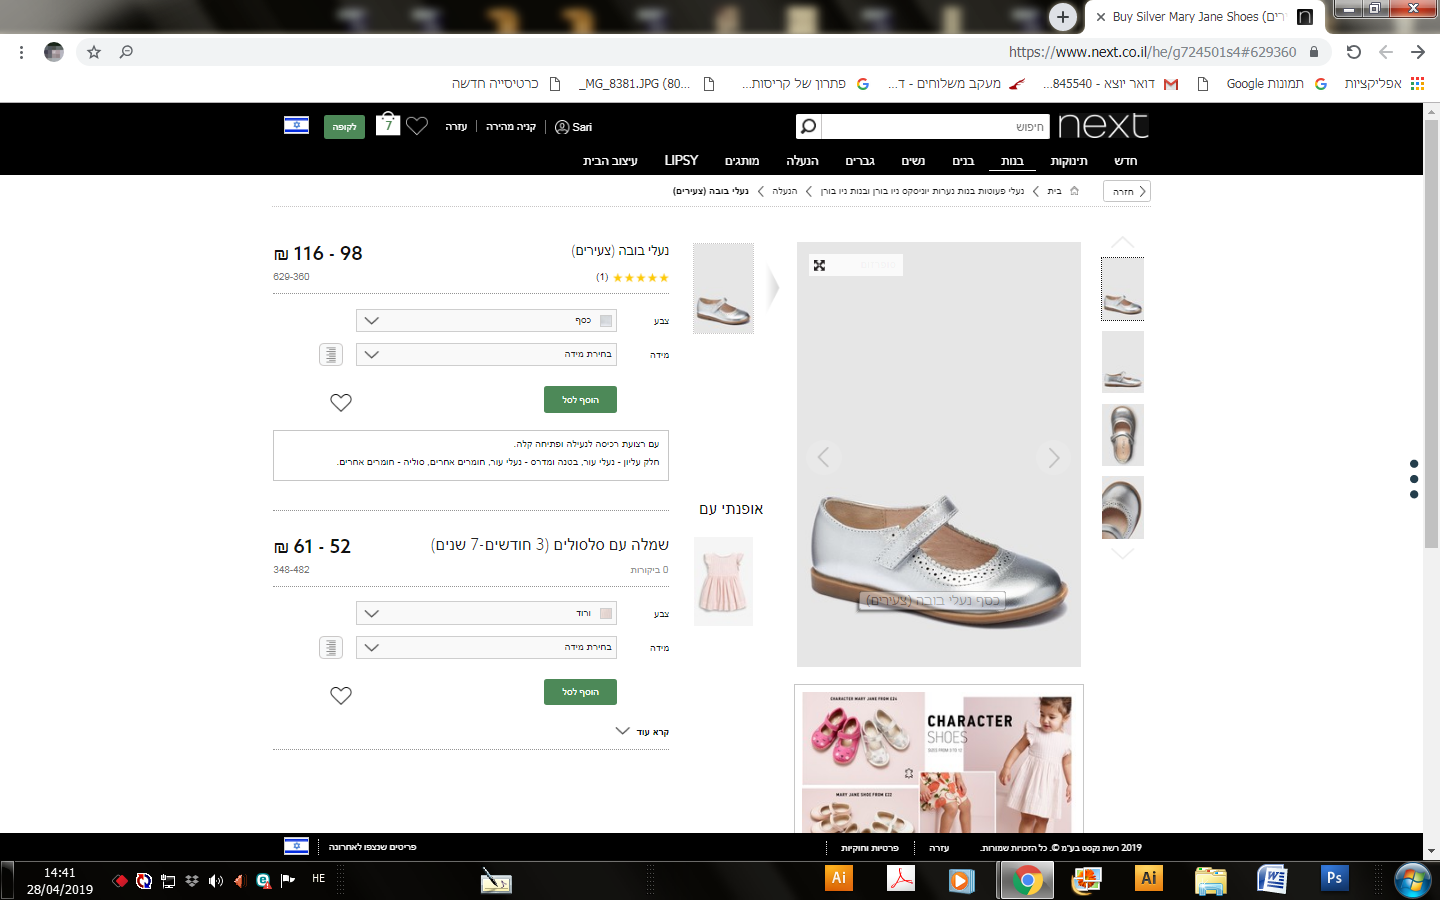Image resolution: width=1440 pixels, height=900 pixels.
Task: Click the silver color swatch
Action: (x=606, y=321)
